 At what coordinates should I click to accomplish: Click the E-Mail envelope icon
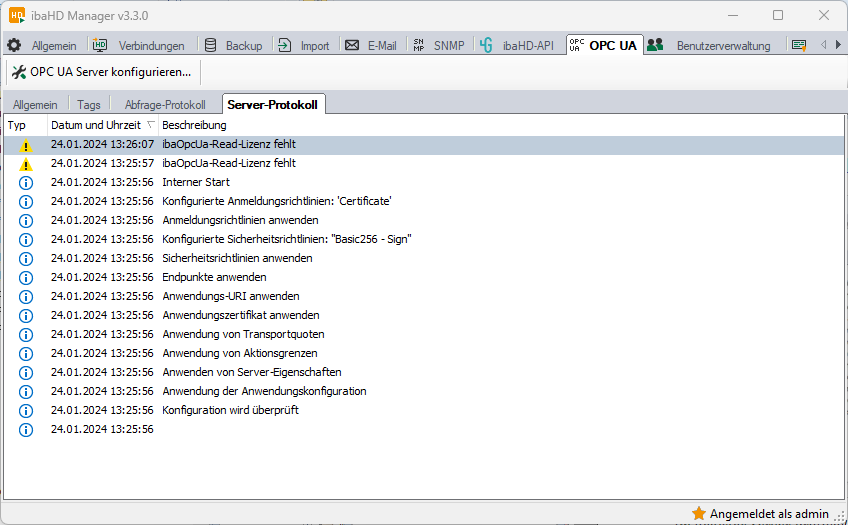[x=351, y=45]
